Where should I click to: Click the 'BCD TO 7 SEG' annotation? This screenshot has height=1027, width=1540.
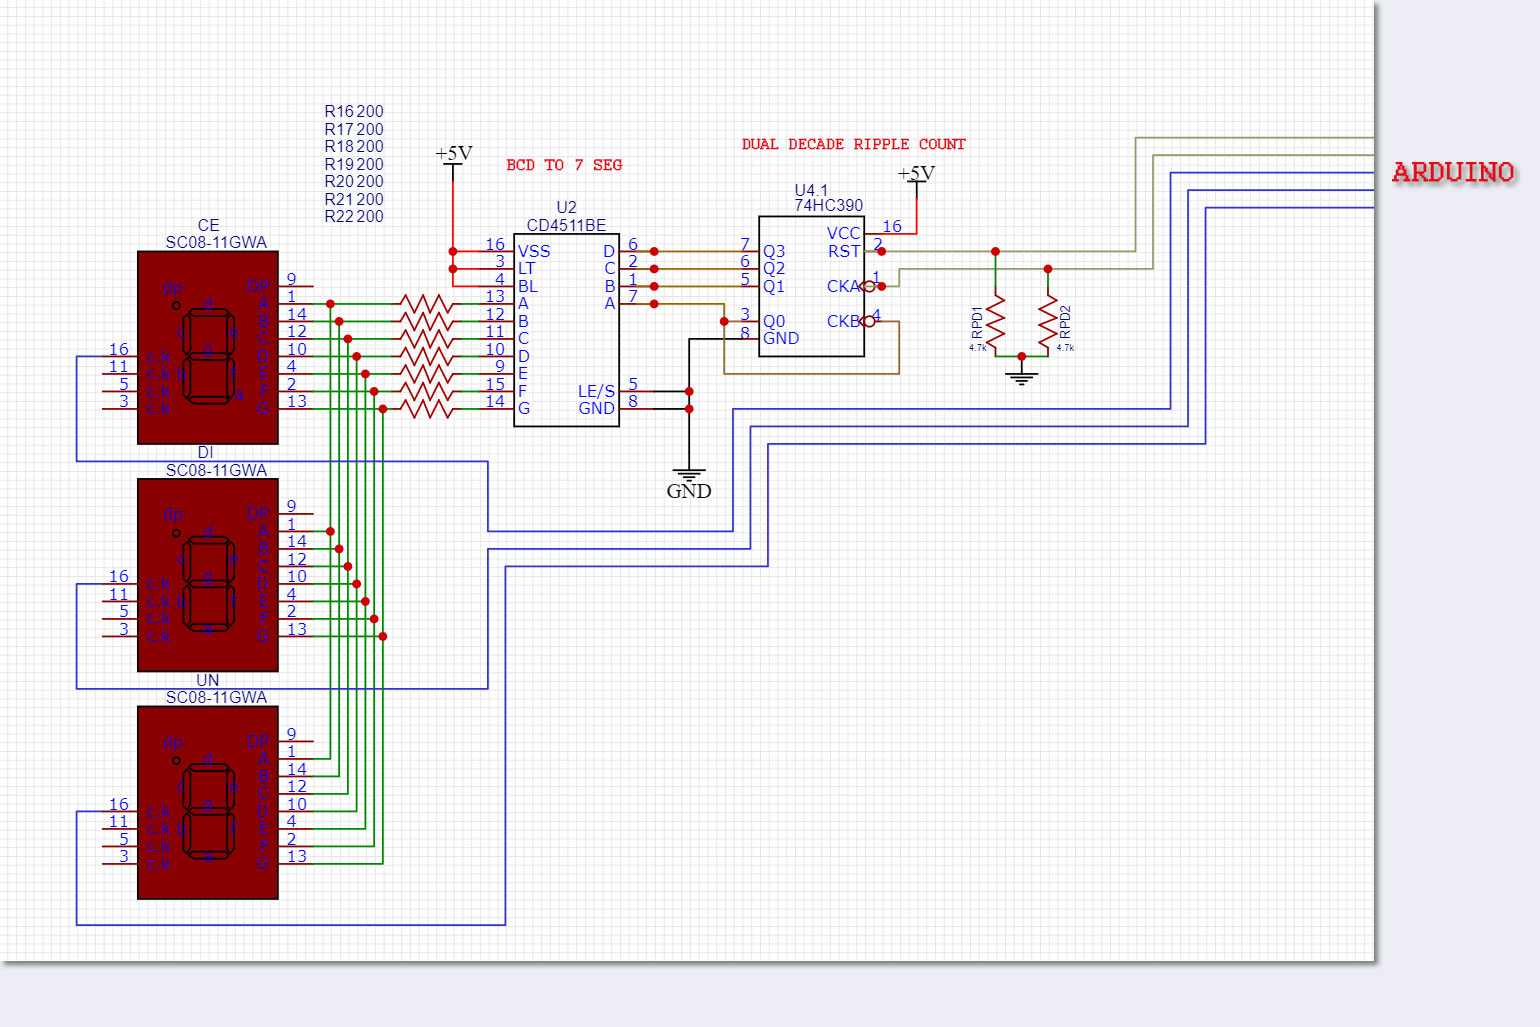tap(564, 165)
